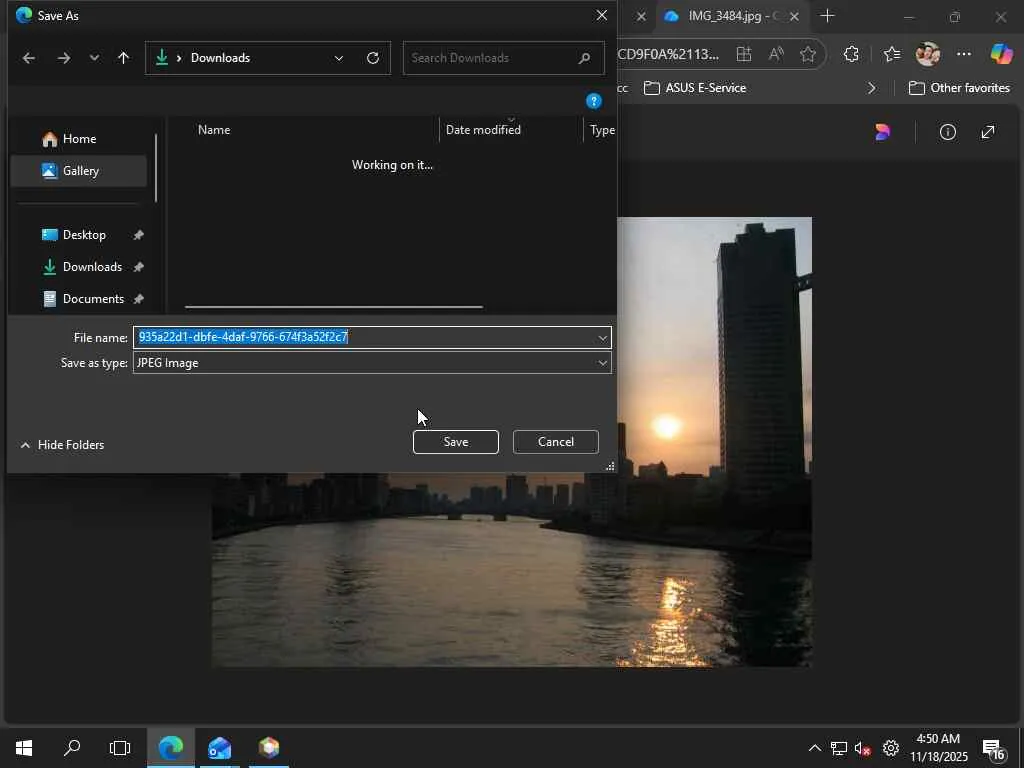
Task: Click the Save button
Action: click(x=455, y=442)
